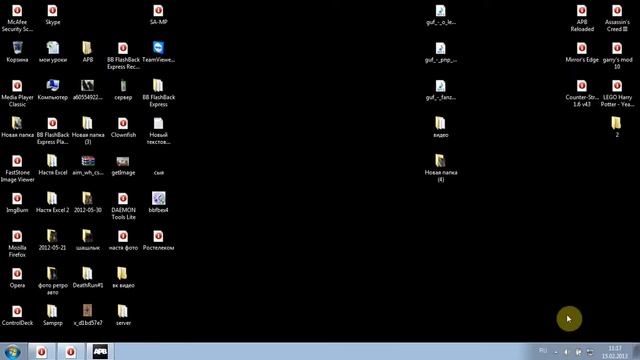Select the getImage picture file
The height and width of the screenshot is (360, 640).
click(x=123, y=165)
